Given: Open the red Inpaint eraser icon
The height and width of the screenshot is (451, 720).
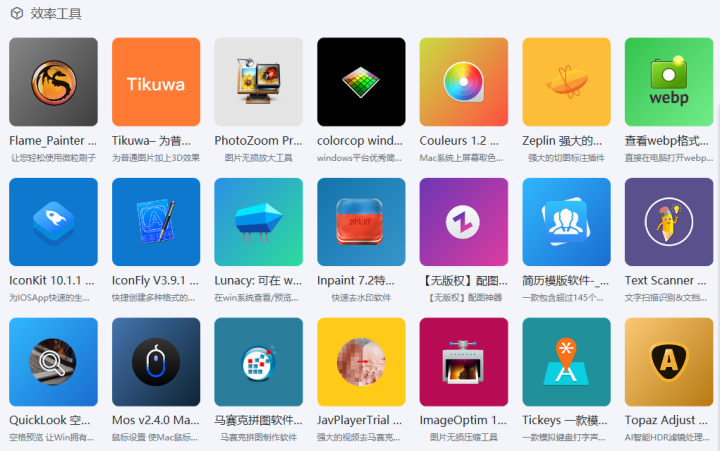Looking at the screenshot, I should tap(361, 222).
